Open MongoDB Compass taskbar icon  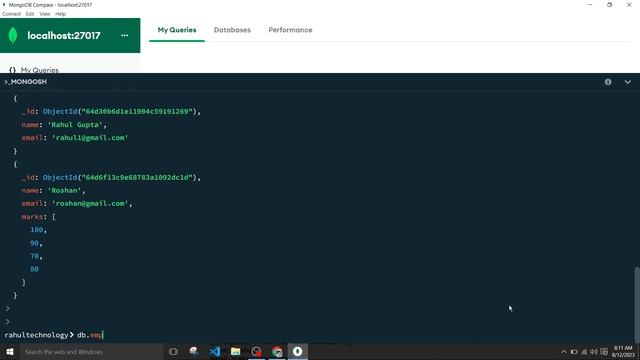point(298,351)
